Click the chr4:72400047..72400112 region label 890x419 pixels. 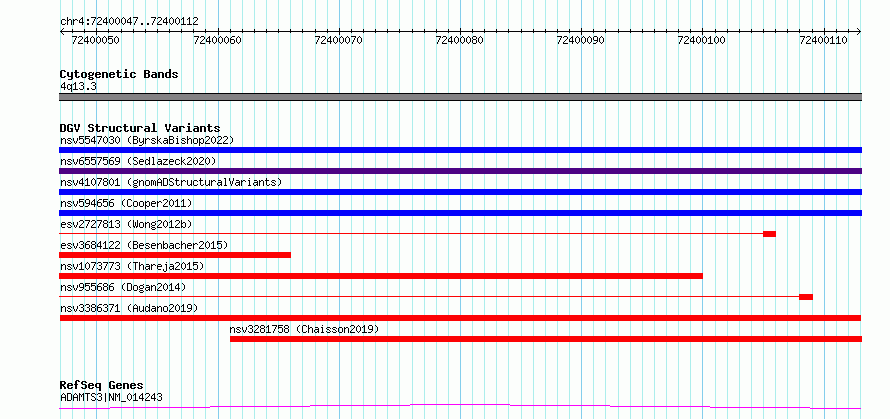129,21
